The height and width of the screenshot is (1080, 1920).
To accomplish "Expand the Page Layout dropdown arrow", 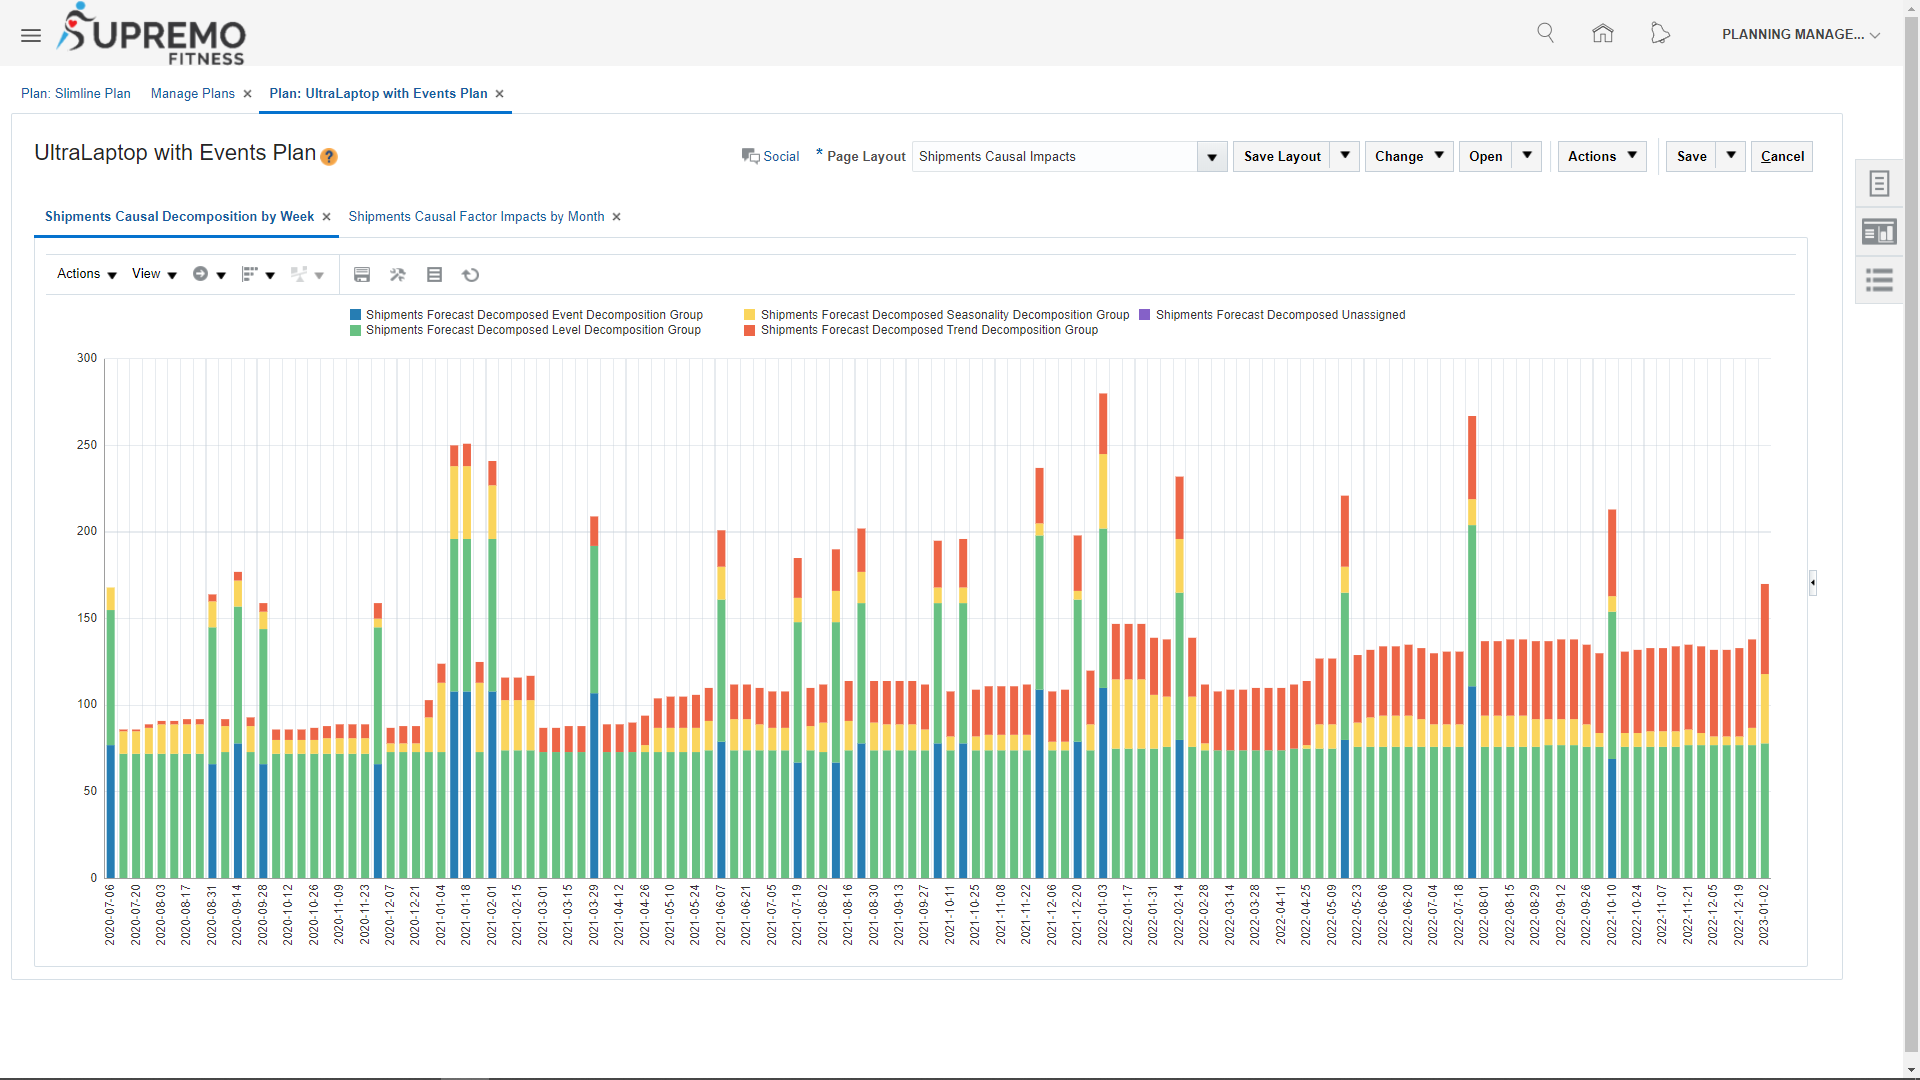I will coord(1212,157).
